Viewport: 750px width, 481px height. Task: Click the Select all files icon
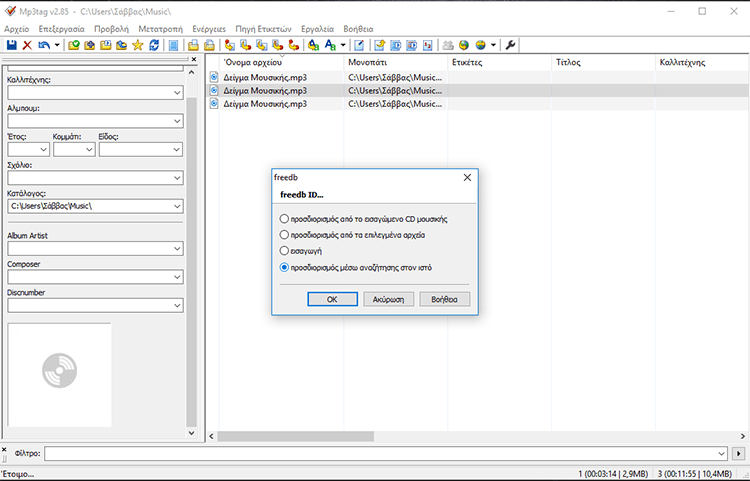tap(174, 45)
